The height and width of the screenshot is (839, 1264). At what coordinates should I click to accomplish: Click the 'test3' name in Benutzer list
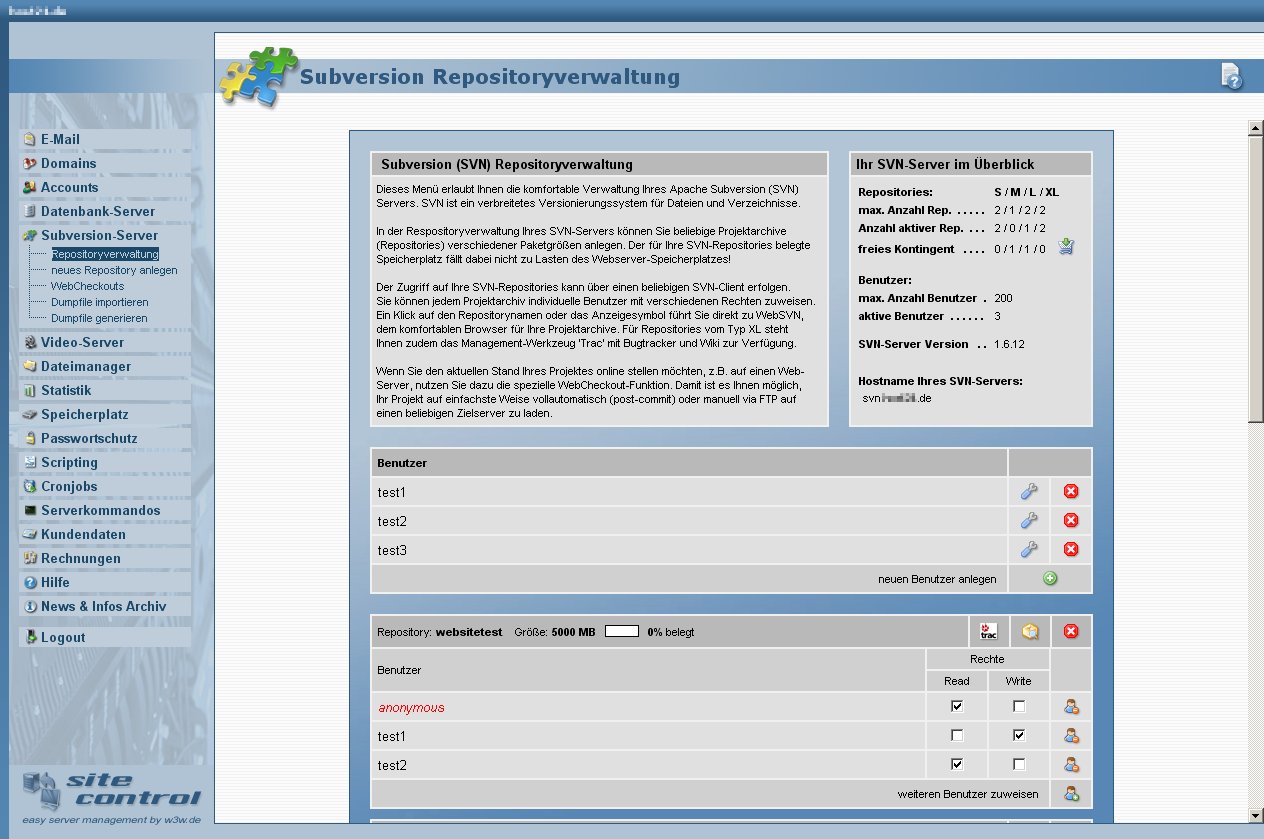point(392,550)
